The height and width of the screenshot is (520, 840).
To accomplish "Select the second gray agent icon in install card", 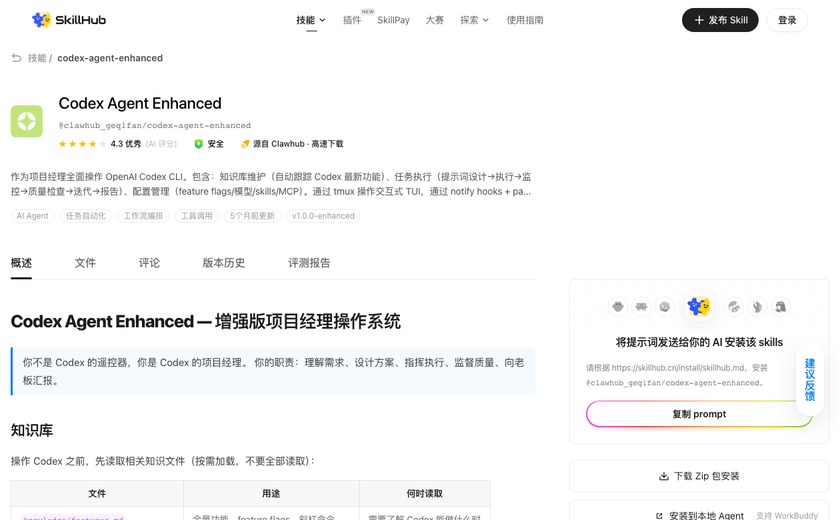I will point(641,307).
